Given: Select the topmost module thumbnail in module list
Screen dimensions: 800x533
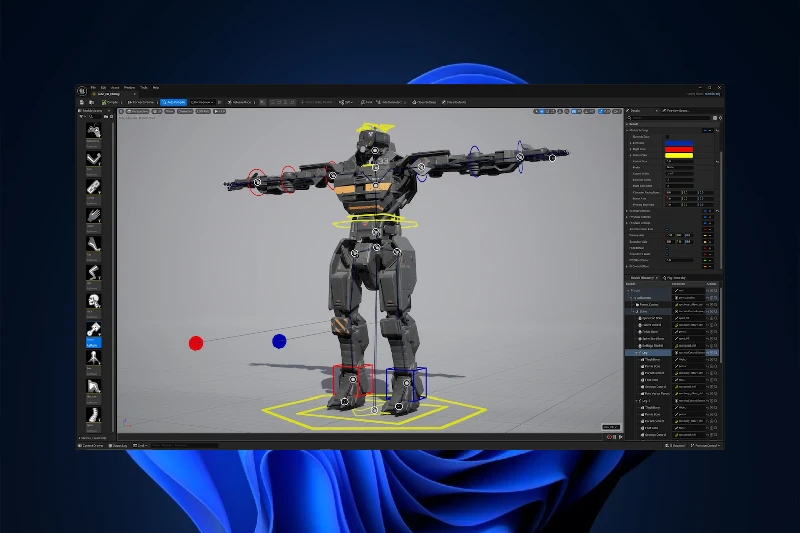Looking at the screenshot, I should pyautogui.click(x=94, y=130).
